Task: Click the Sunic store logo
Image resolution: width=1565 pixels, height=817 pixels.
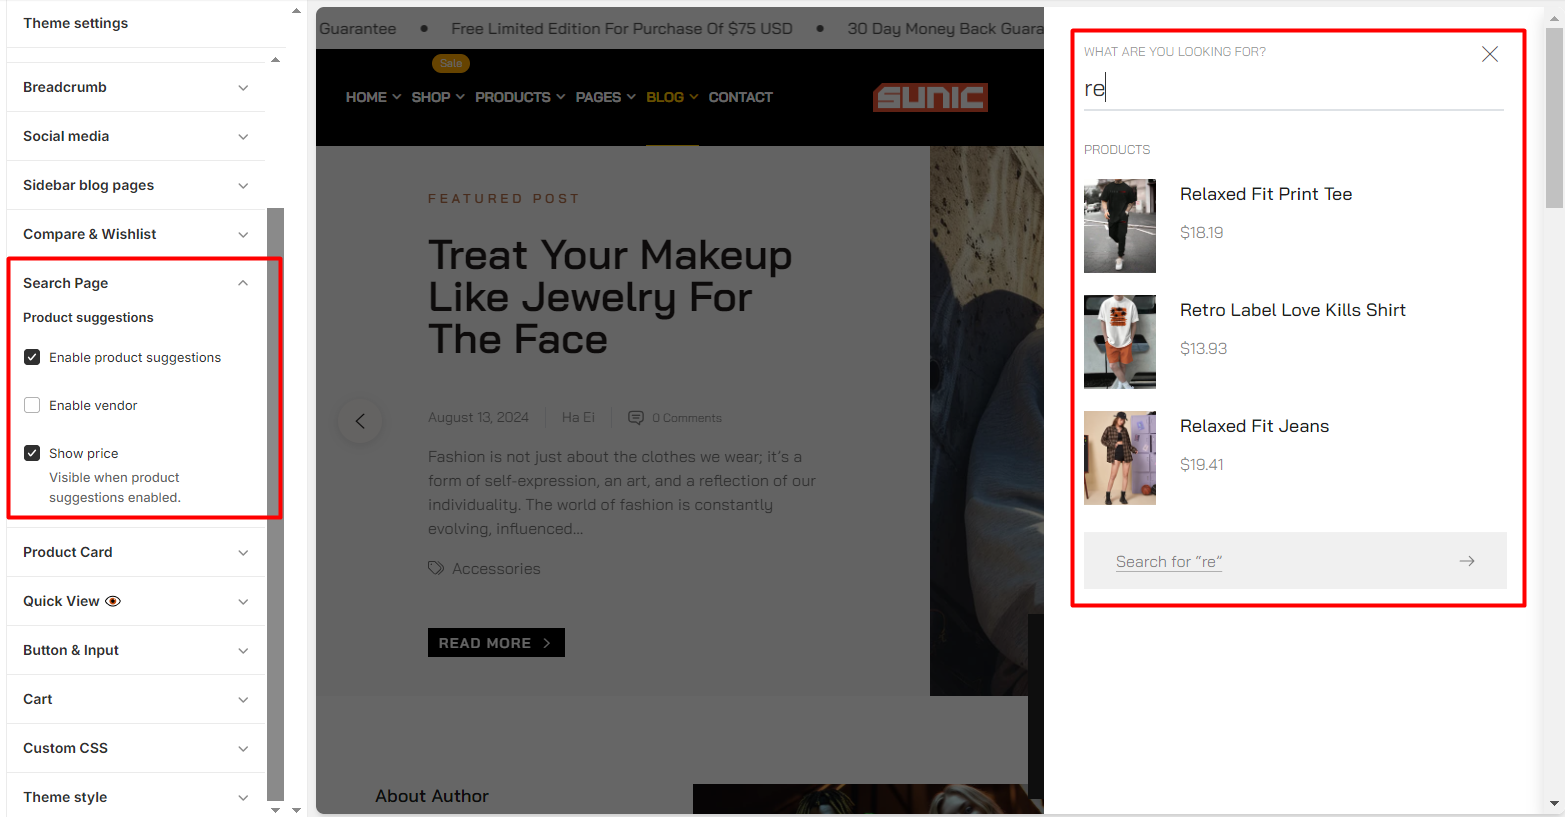Action: tap(930, 97)
